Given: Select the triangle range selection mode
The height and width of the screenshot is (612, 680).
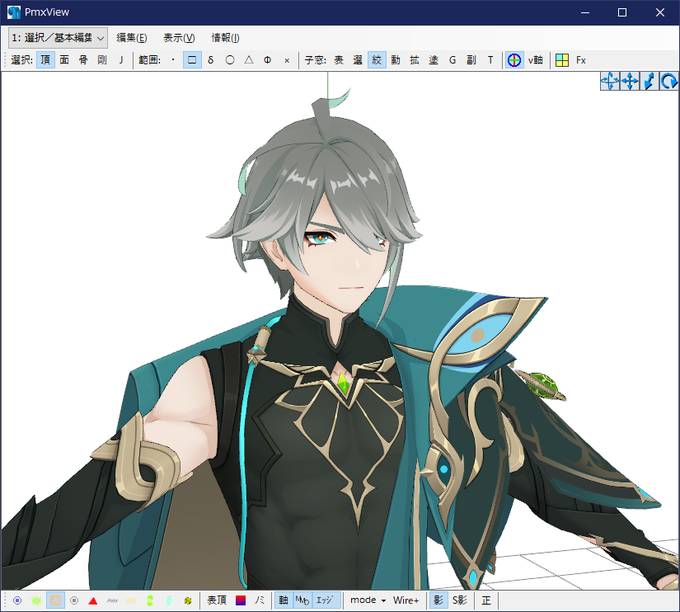Looking at the screenshot, I should tap(248, 60).
